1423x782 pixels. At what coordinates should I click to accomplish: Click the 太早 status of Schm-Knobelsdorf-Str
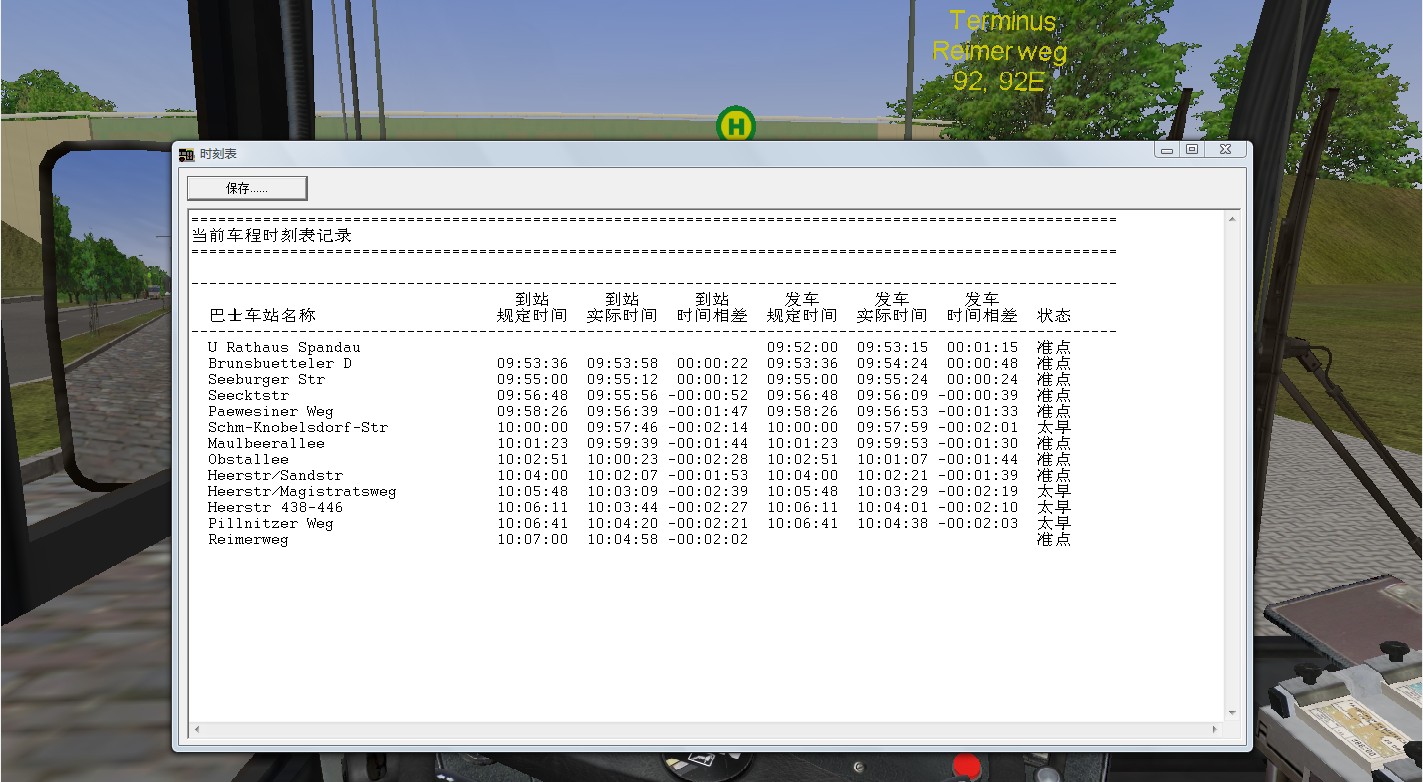tap(1054, 427)
